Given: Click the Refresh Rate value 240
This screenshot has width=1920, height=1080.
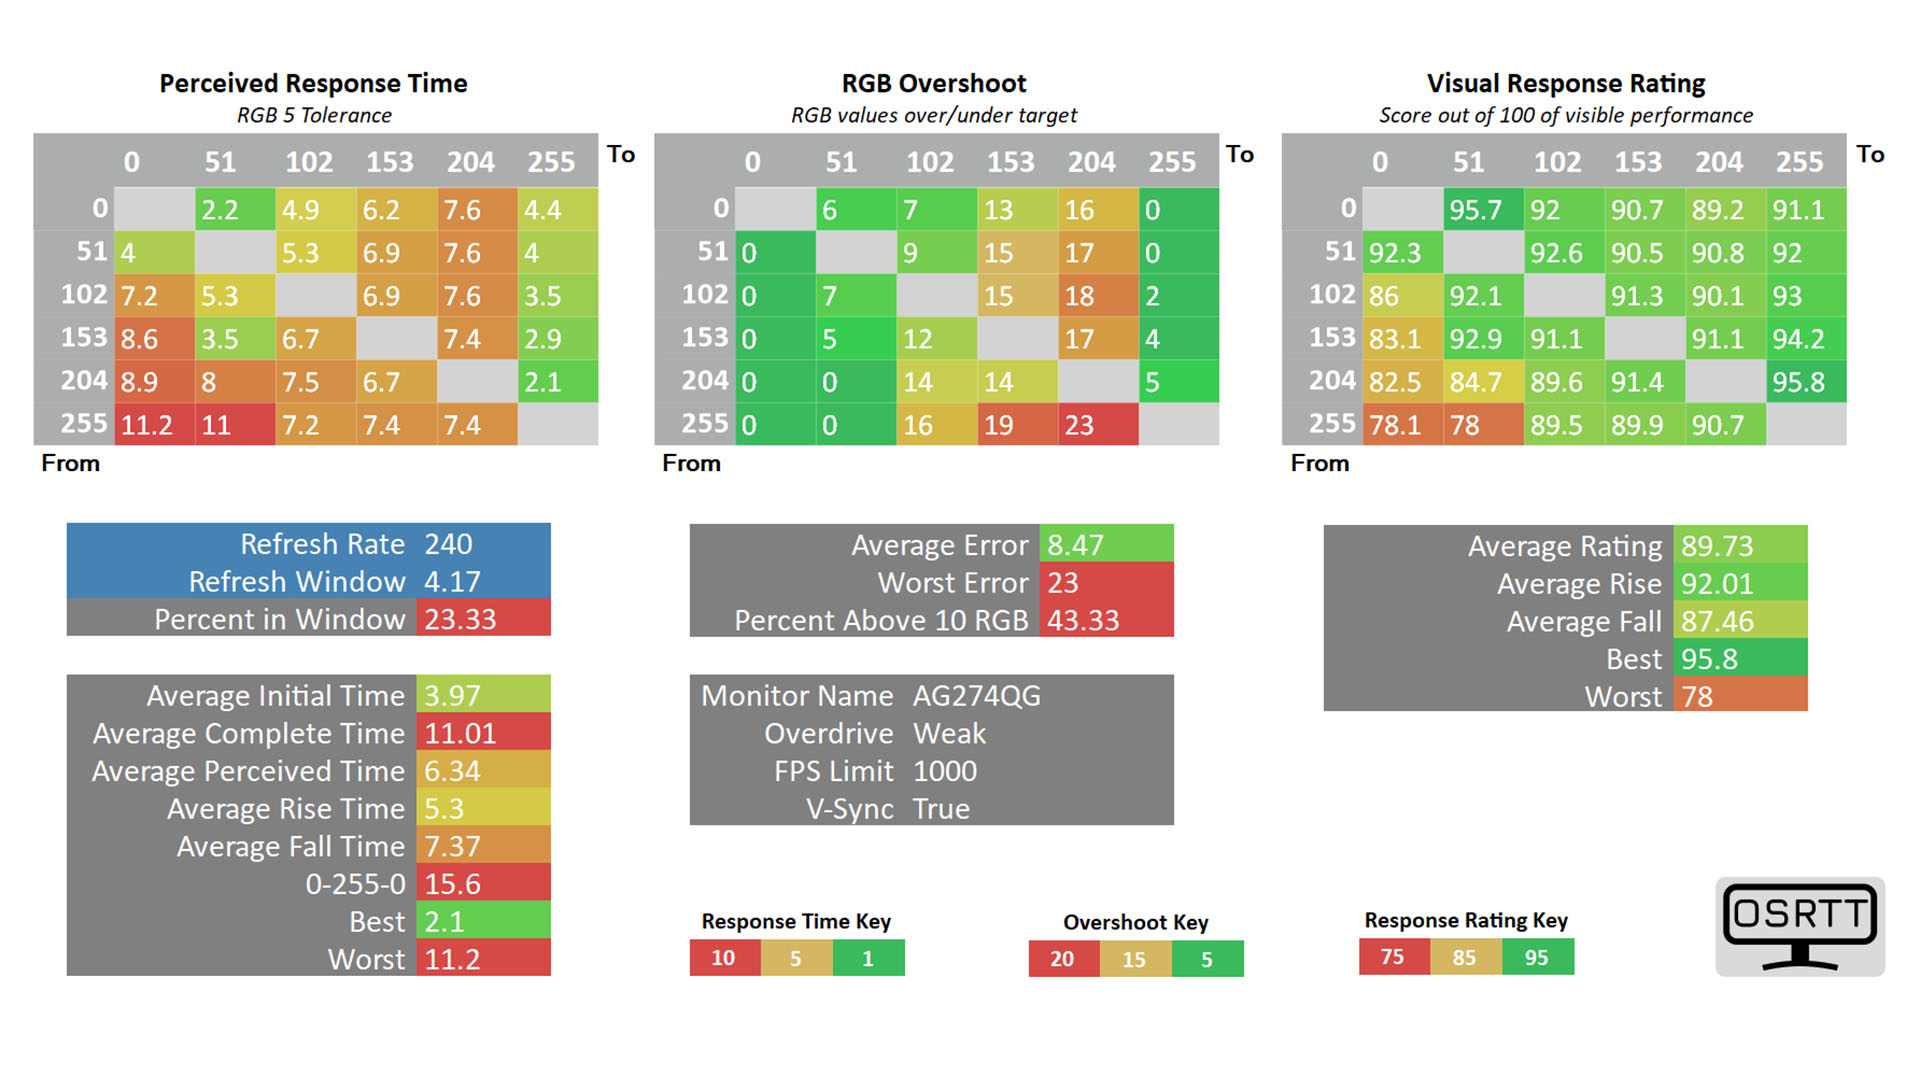Looking at the screenshot, I should pyautogui.click(x=448, y=544).
